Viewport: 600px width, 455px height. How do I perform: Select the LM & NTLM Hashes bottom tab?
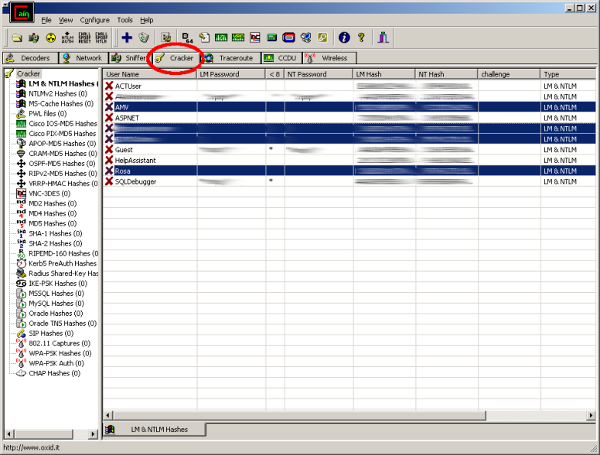pos(155,429)
